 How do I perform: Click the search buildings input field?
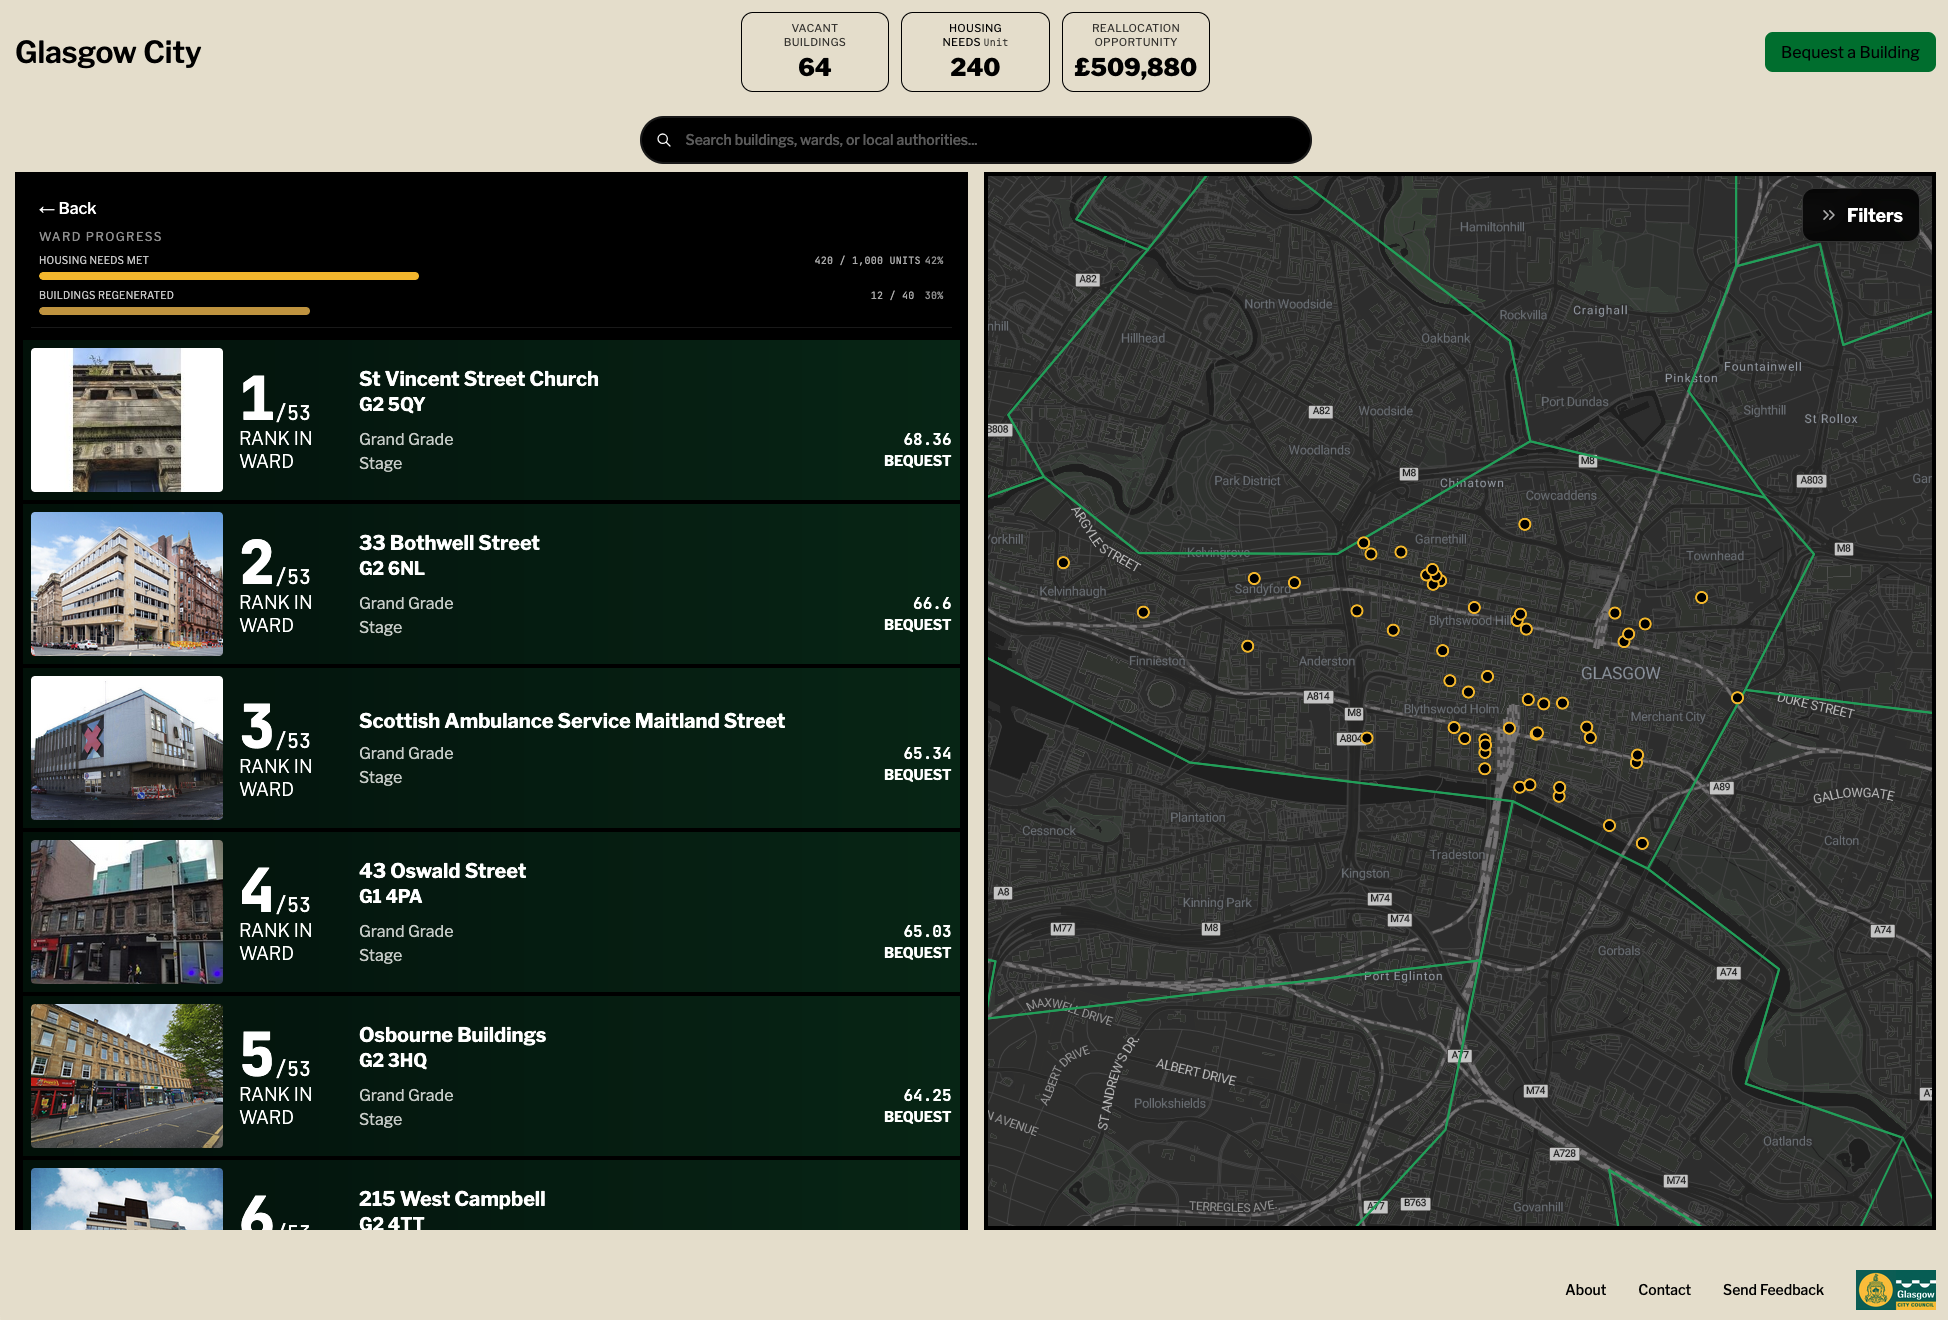pos(975,140)
